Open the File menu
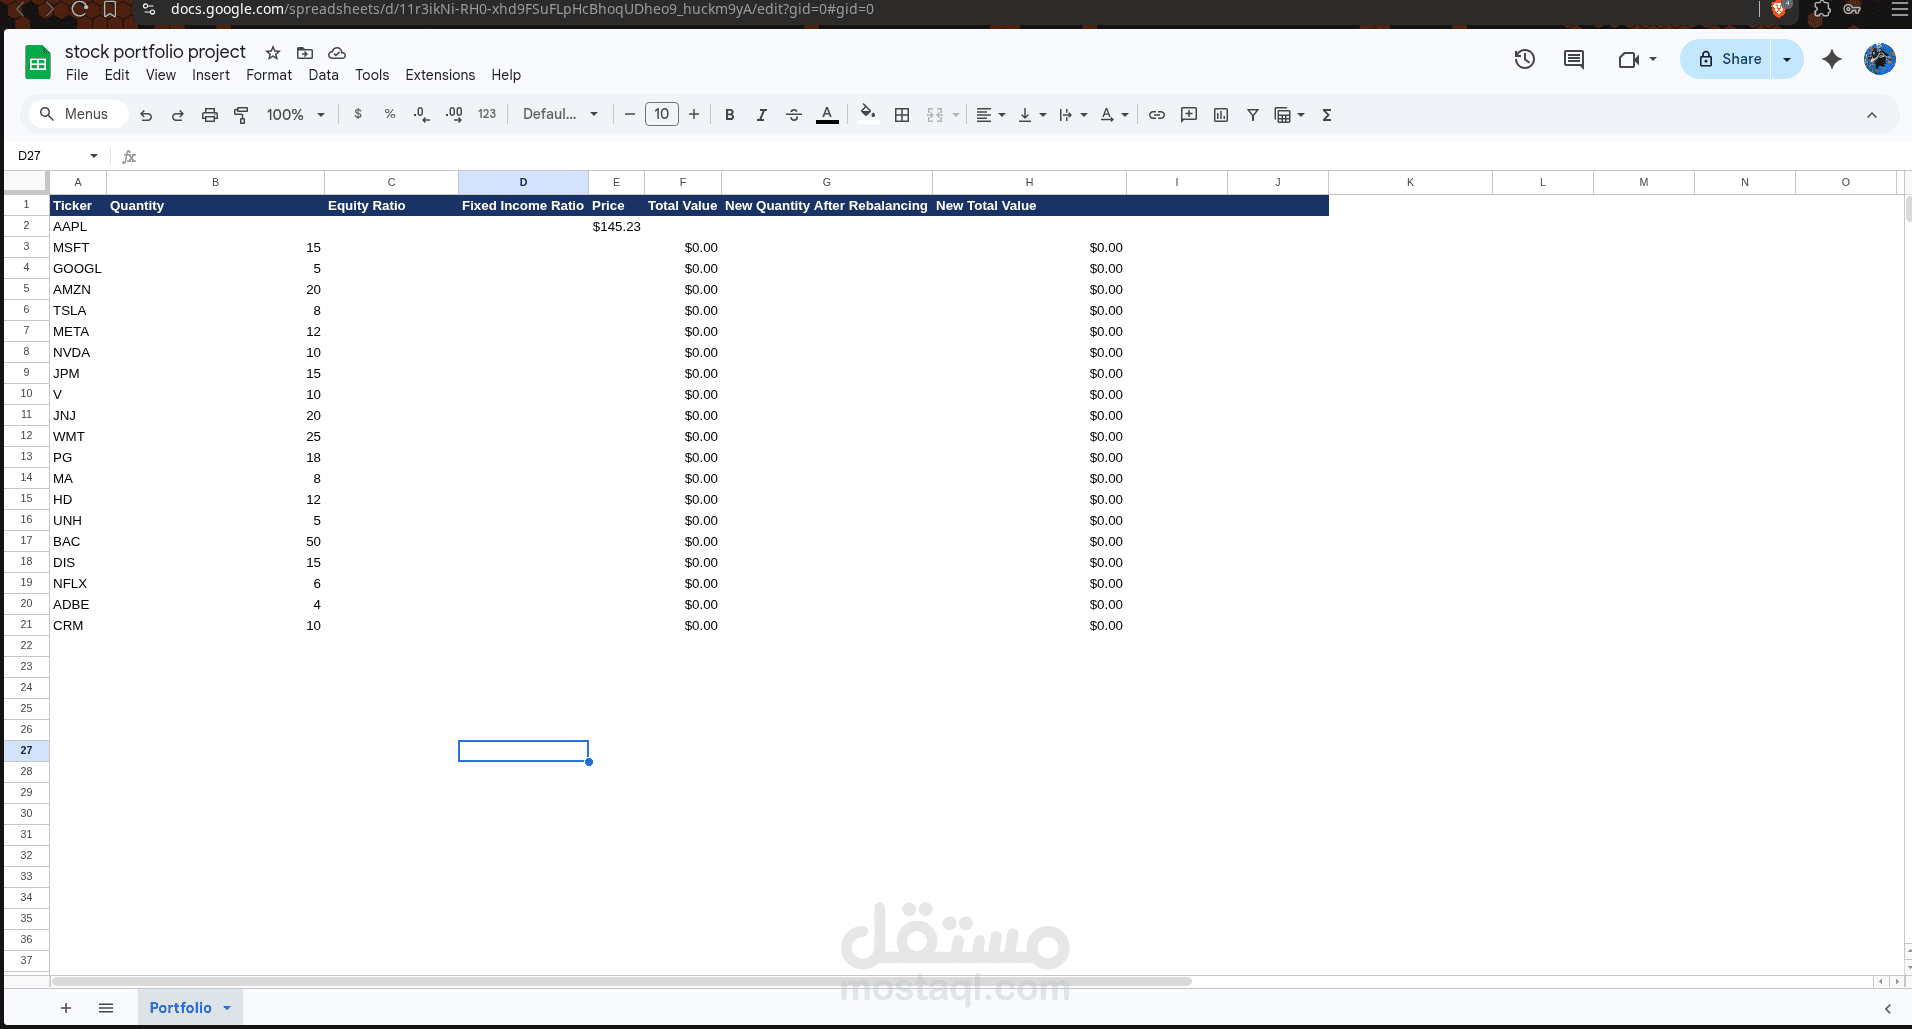The width and height of the screenshot is (1912, 1029). tap(77, 75)
